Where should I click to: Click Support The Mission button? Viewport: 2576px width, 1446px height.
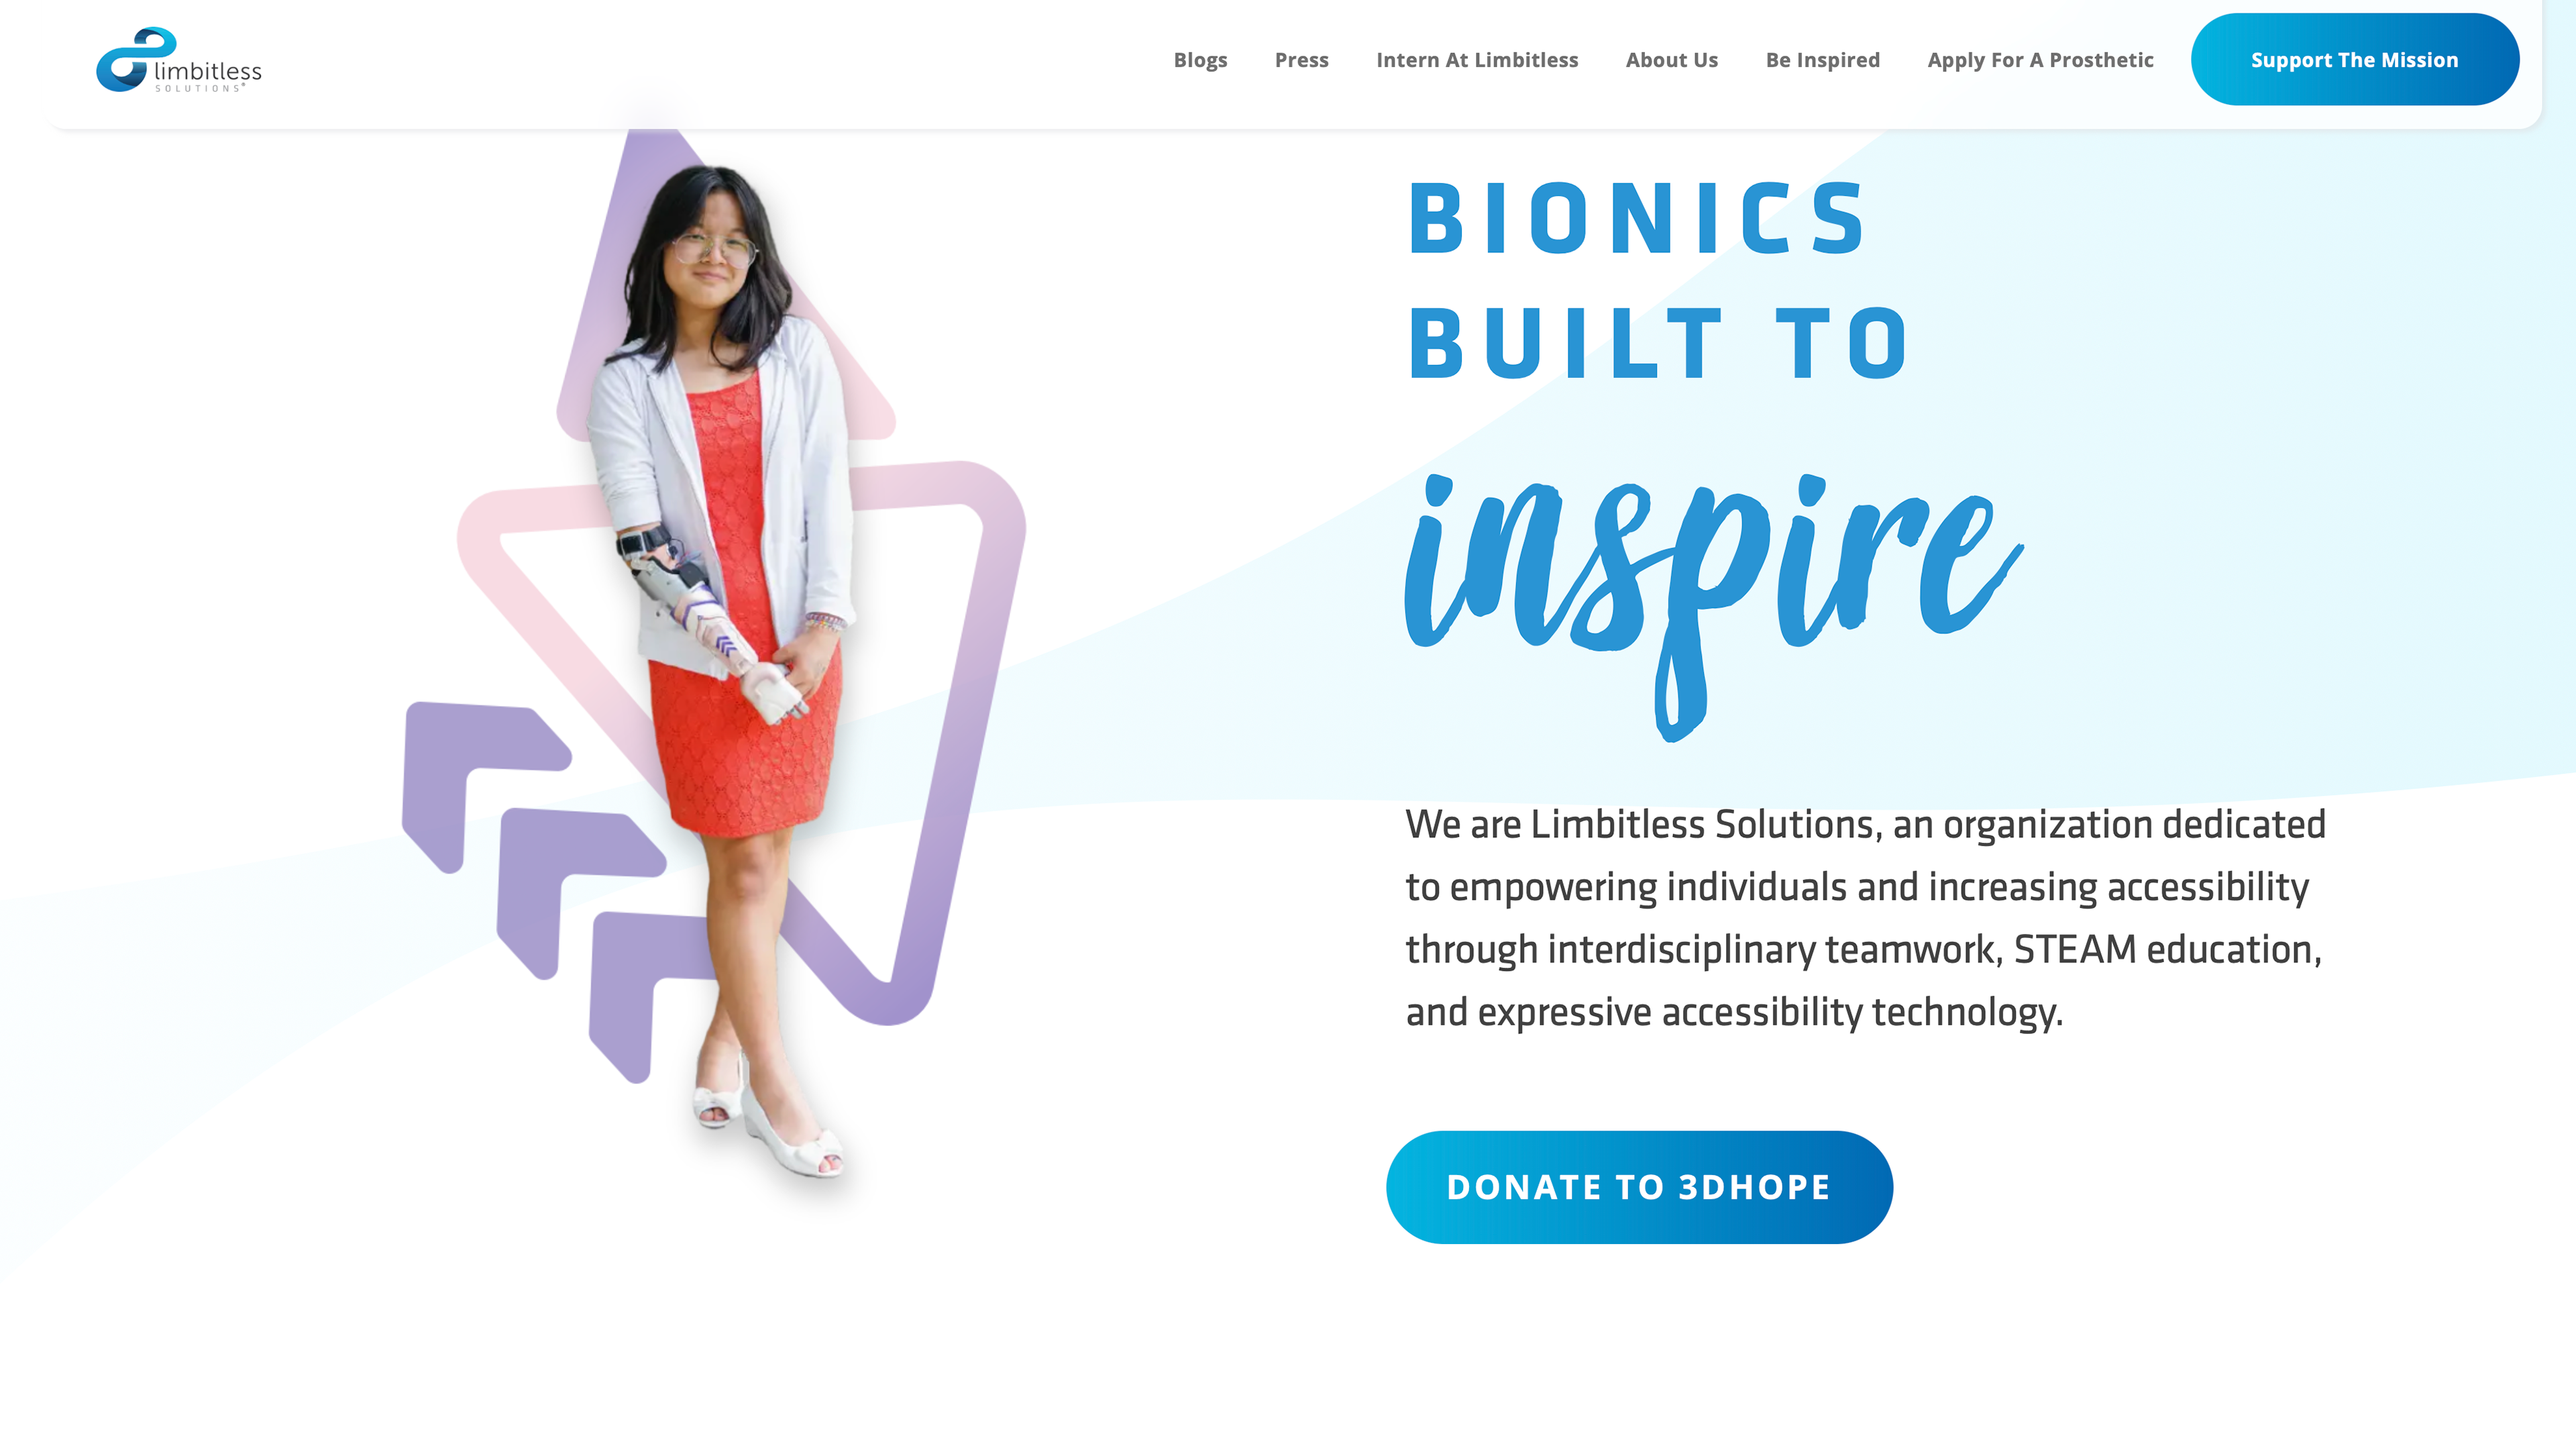coord(2354,59)
